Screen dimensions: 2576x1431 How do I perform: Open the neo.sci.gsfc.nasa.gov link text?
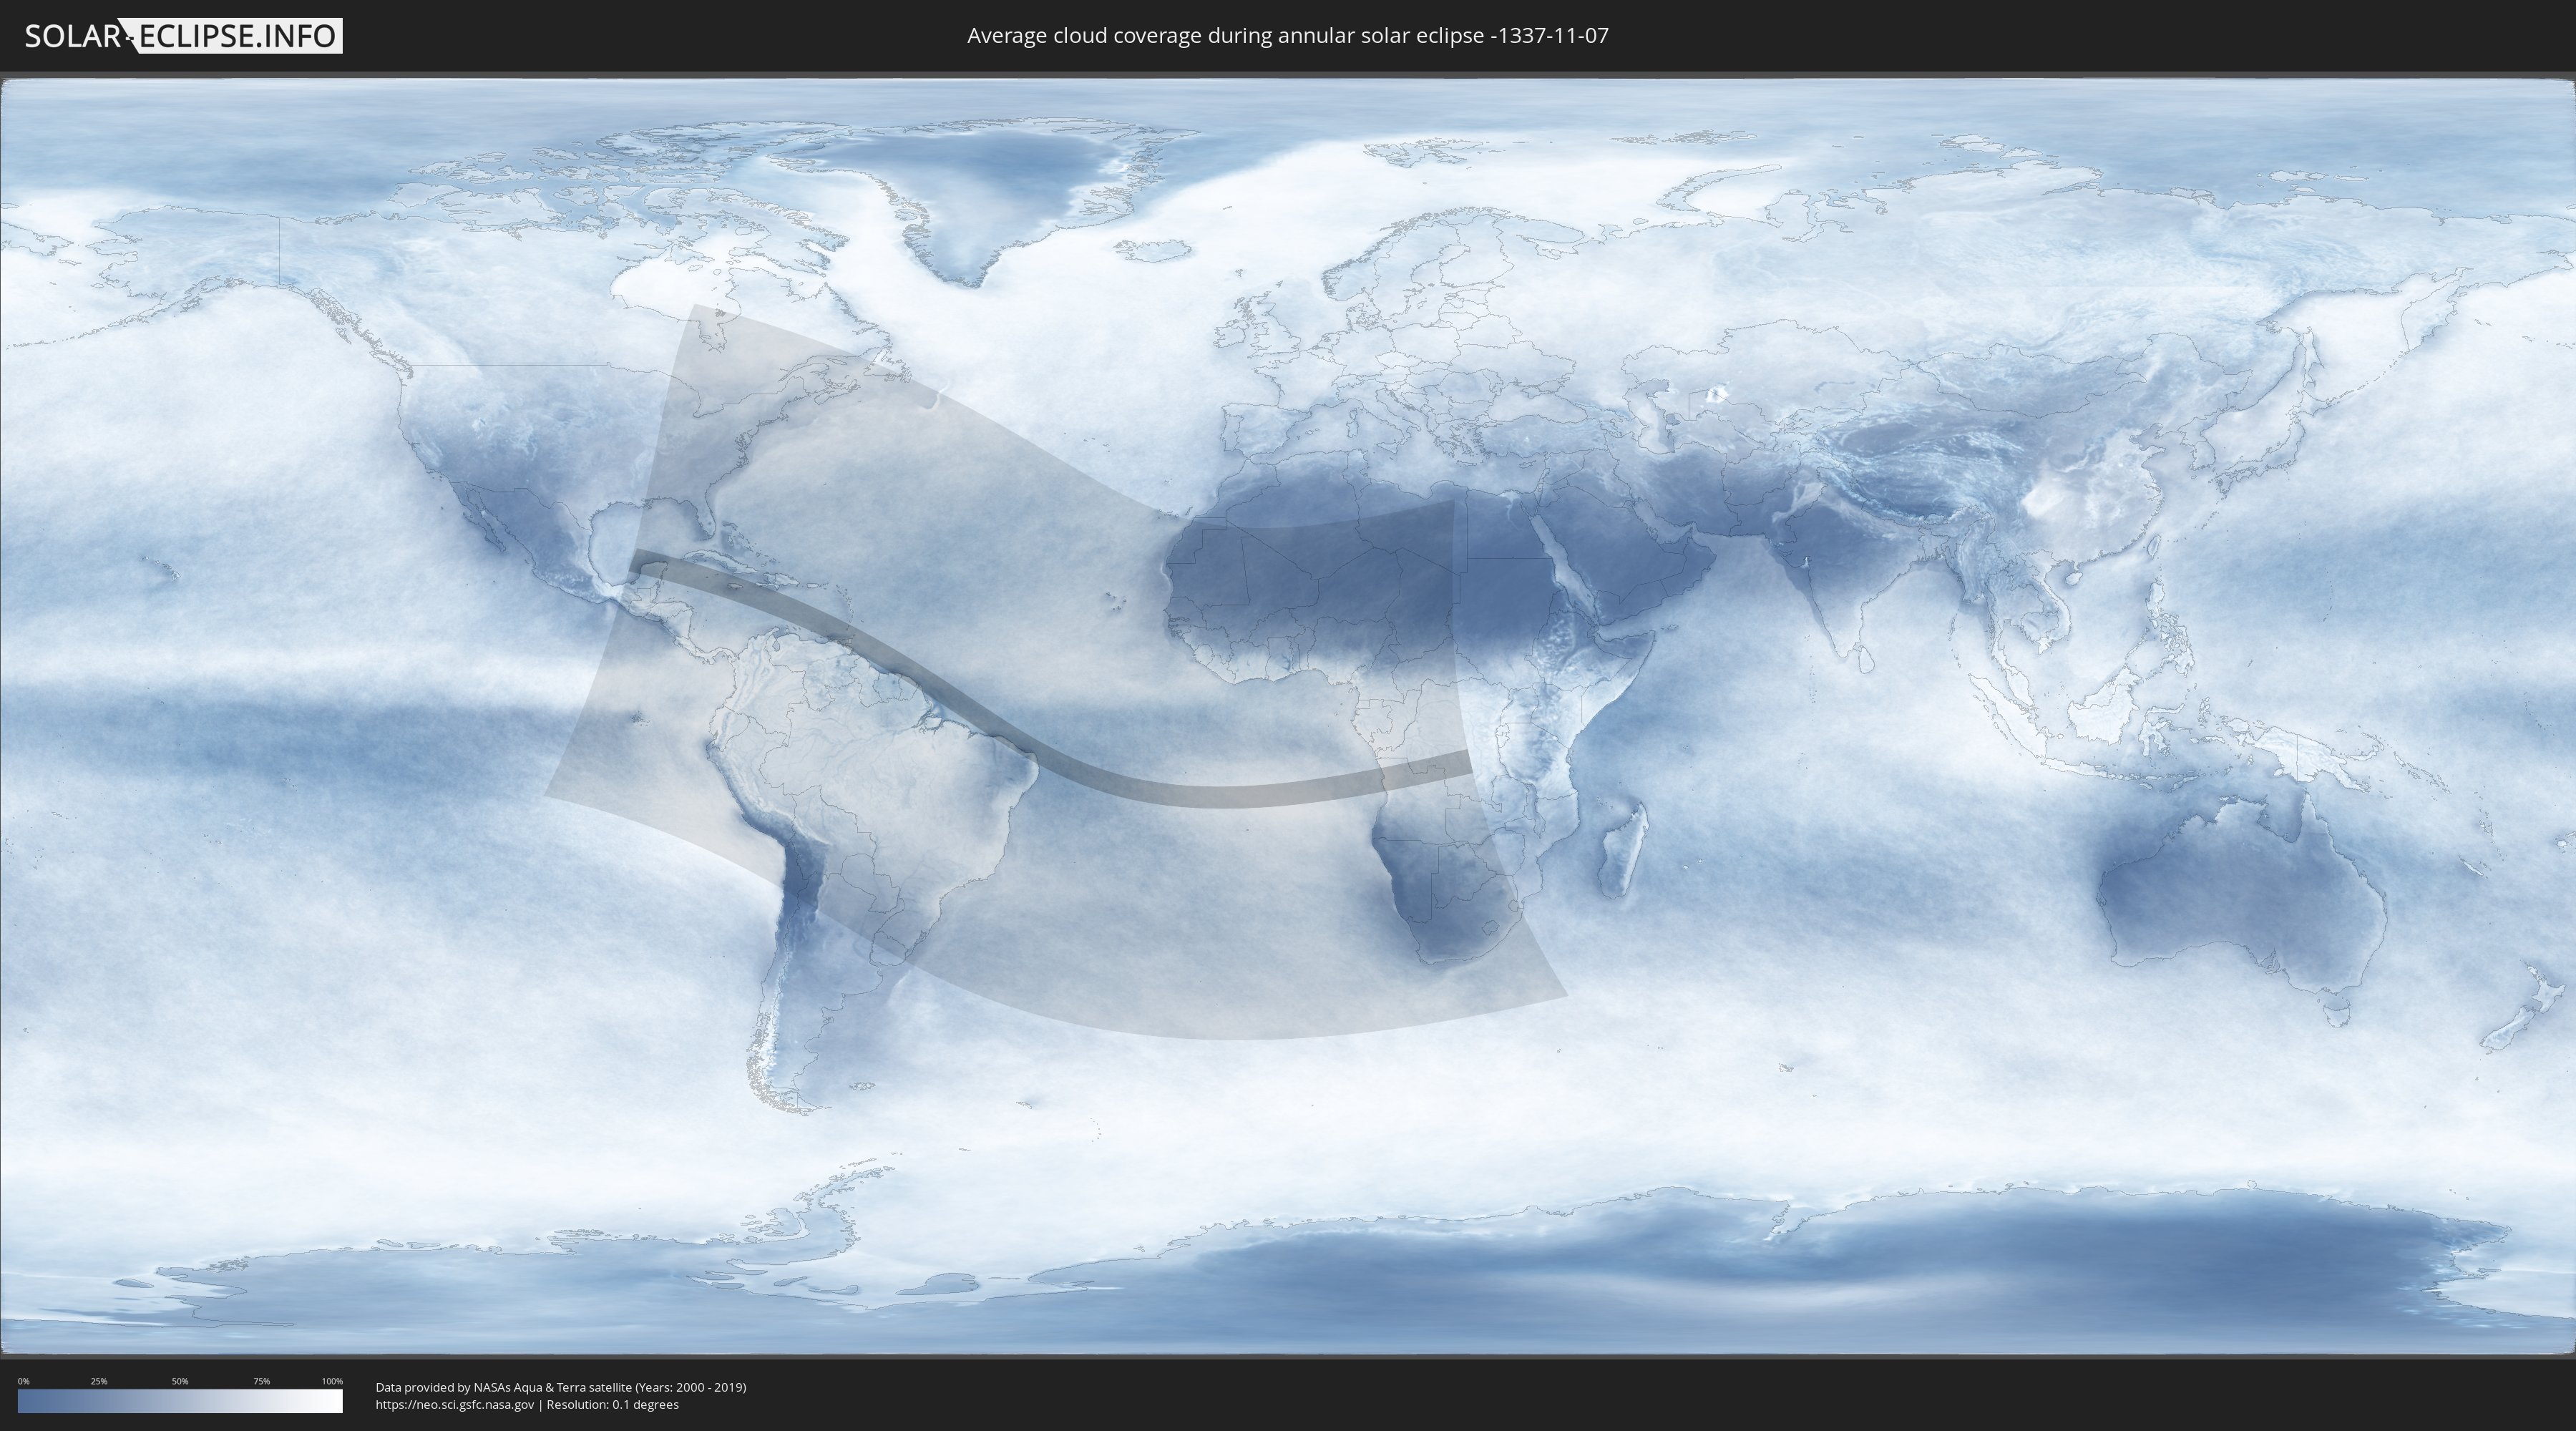click(x=455, y=1404)
